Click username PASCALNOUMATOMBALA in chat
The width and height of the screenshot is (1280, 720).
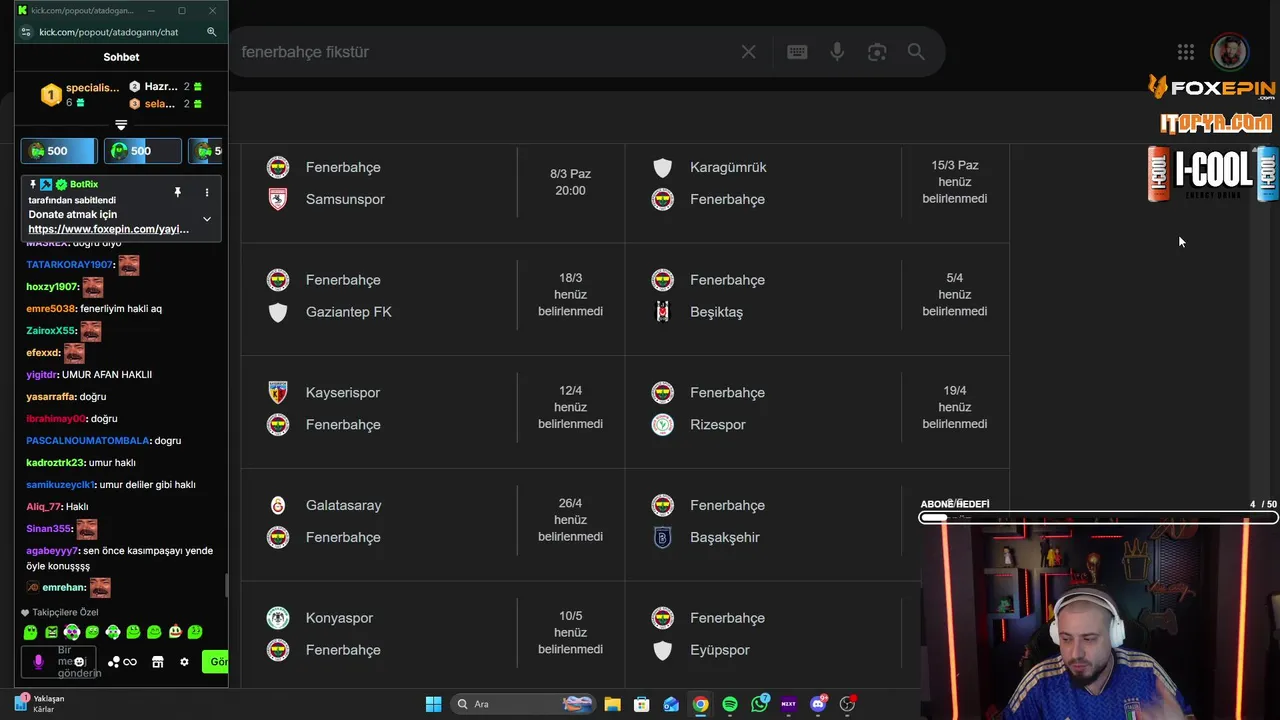88,441
